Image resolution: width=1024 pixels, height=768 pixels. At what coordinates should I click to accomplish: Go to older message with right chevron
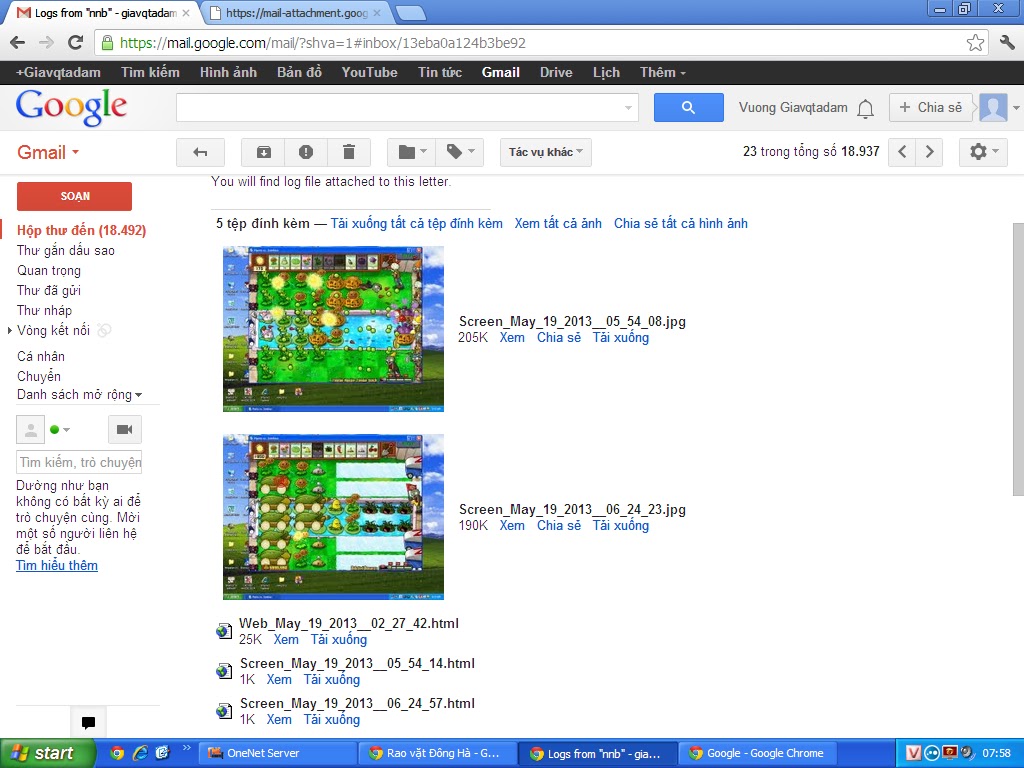click(929, 152)
